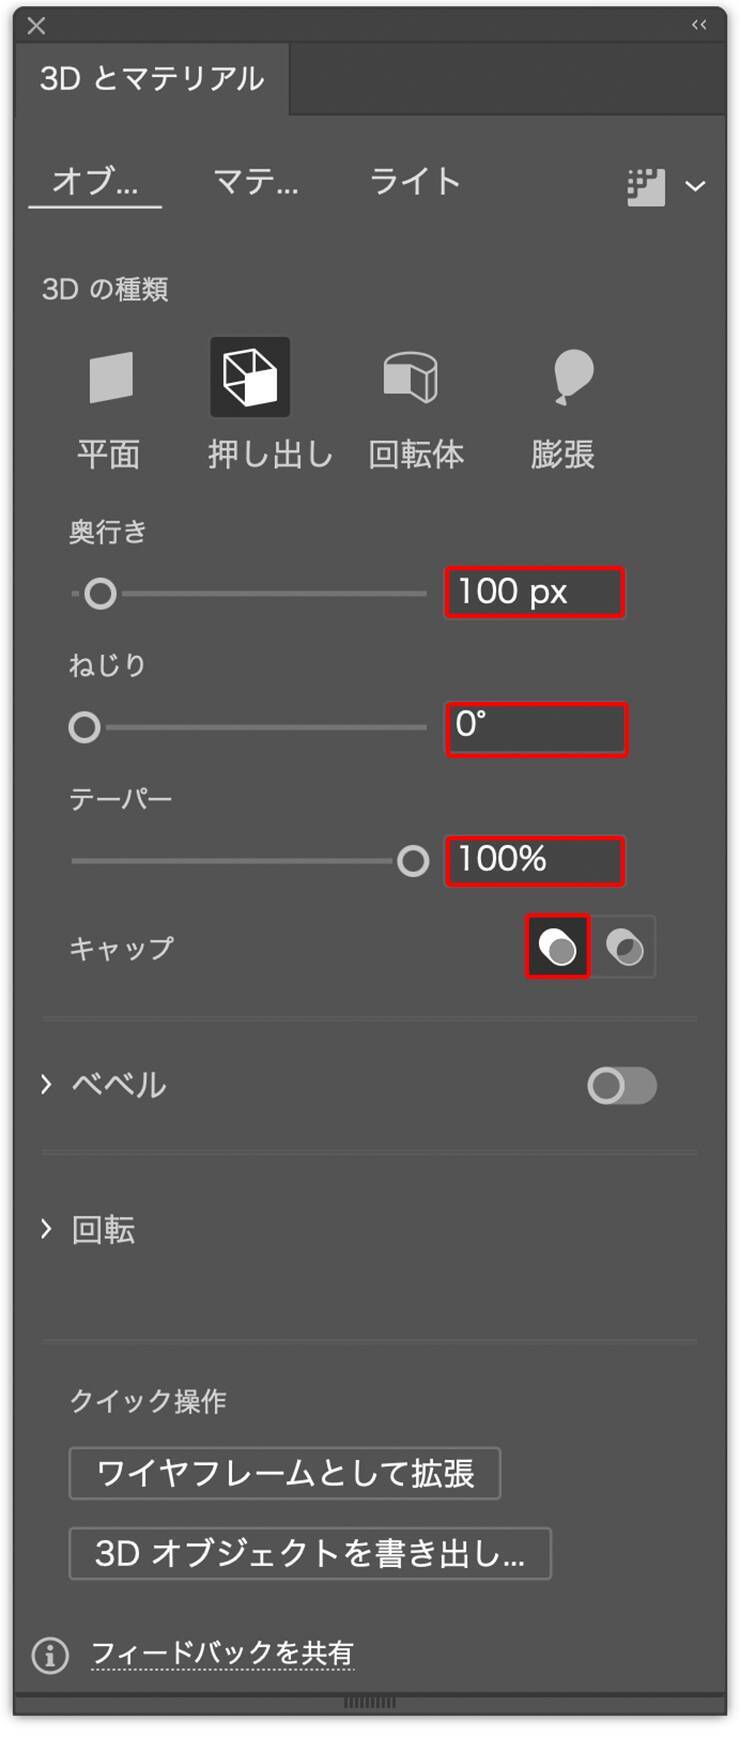Select the 回転体 (Revolve) 3D type icon

(411, 378)
